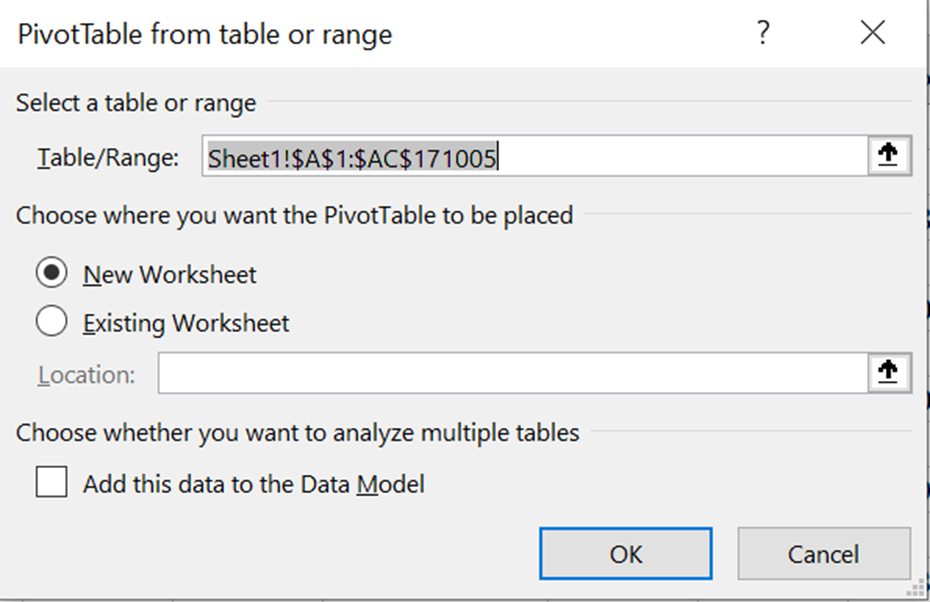This screenshot has height=602, width=930.
Task: Focus the Location text box
Action: tap(513, 373)
